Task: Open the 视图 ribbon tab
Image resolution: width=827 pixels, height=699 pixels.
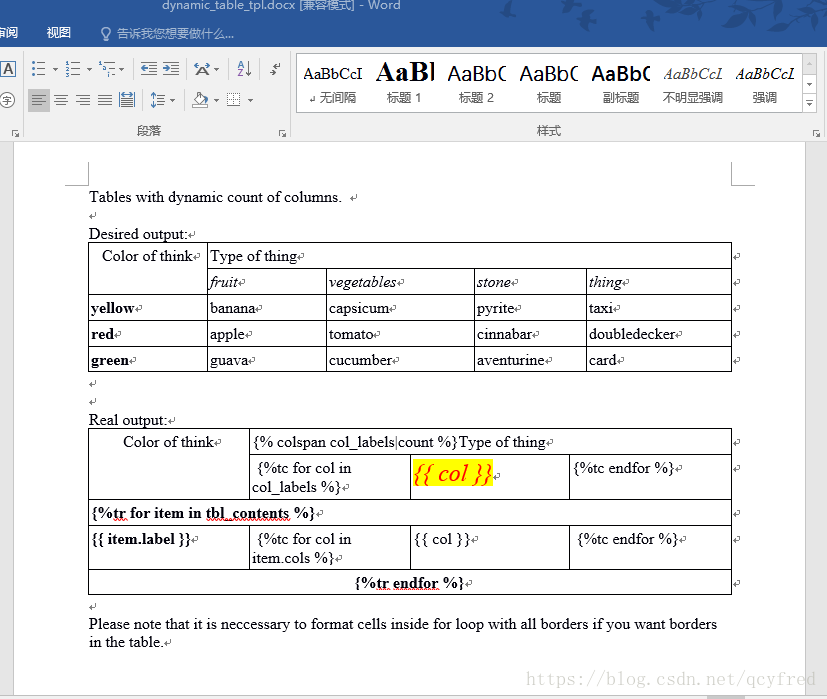Action: click(x=59, y=33)
